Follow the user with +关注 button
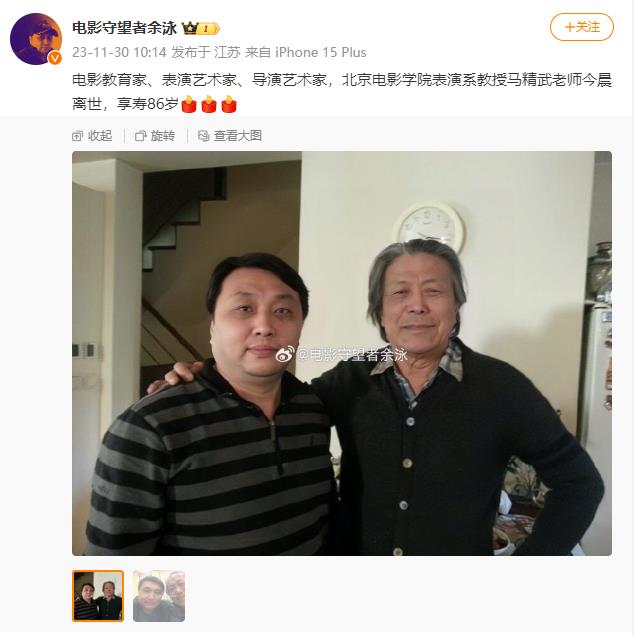Screen dimensions: 634x636 coord(582,27)
